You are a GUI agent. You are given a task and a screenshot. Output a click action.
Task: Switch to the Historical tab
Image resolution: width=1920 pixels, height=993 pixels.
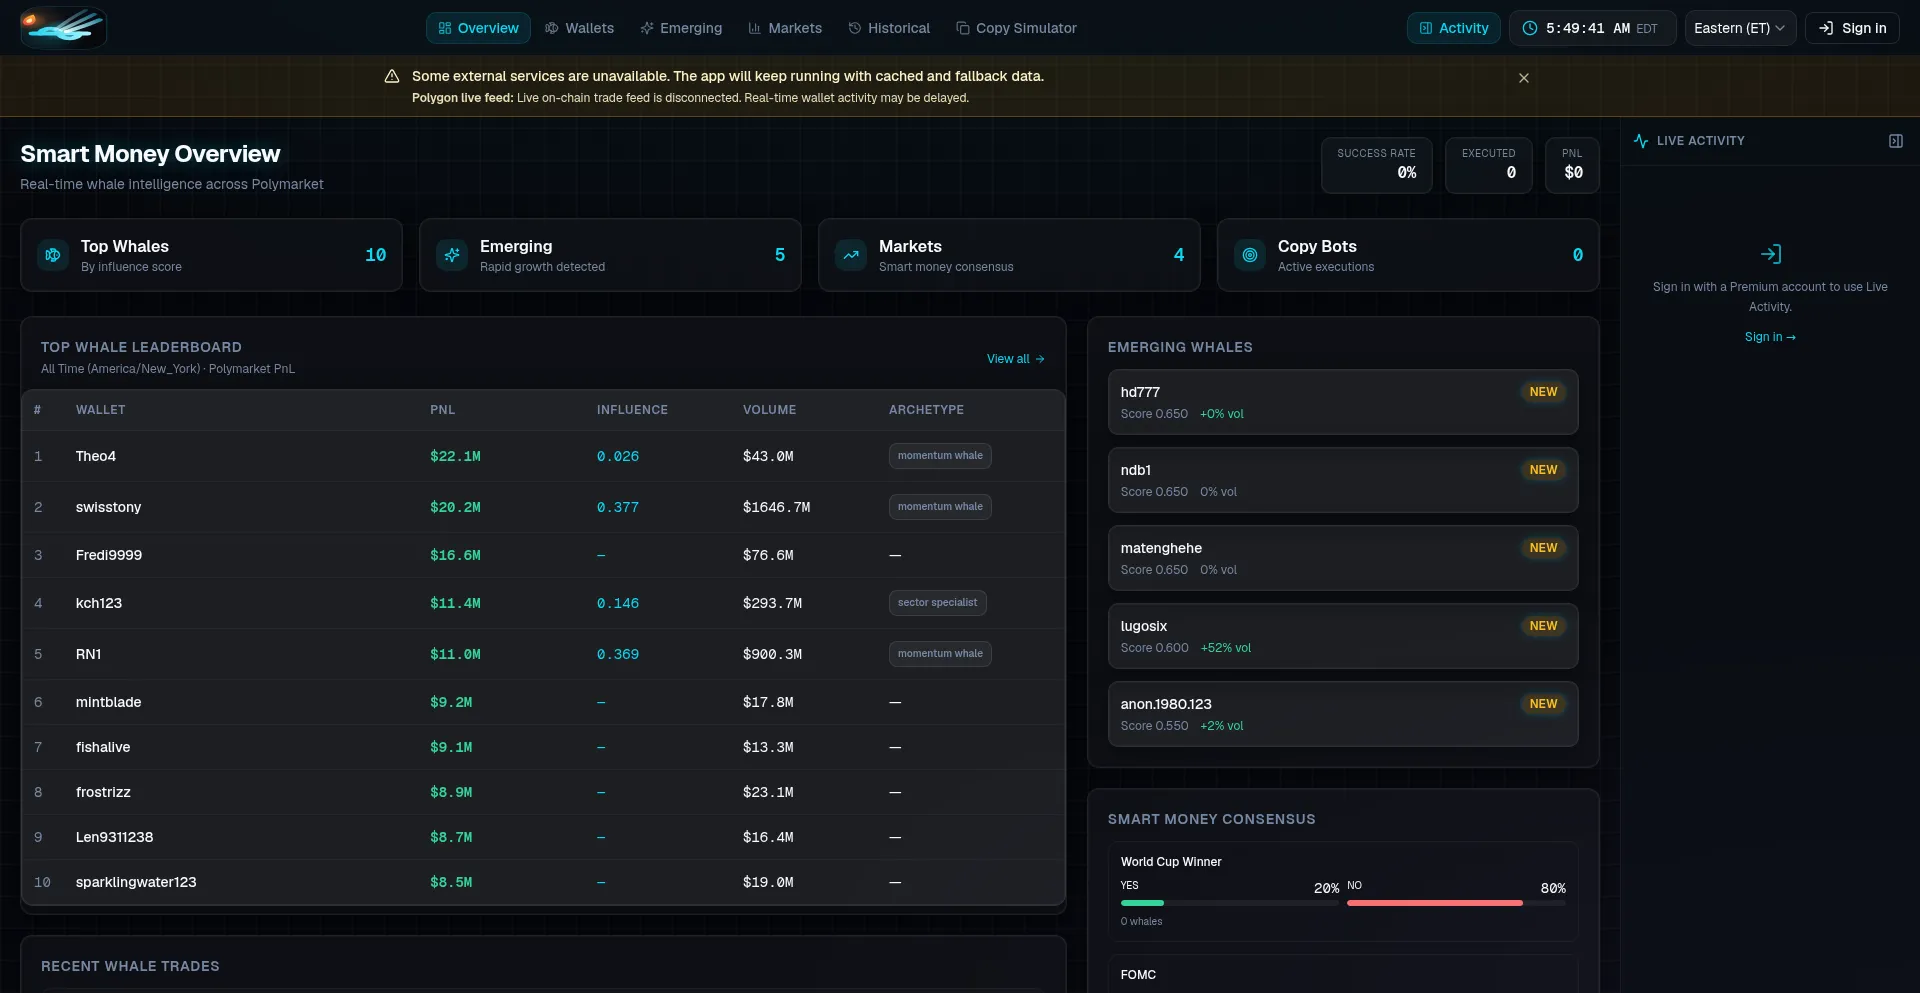click(889, 28)
